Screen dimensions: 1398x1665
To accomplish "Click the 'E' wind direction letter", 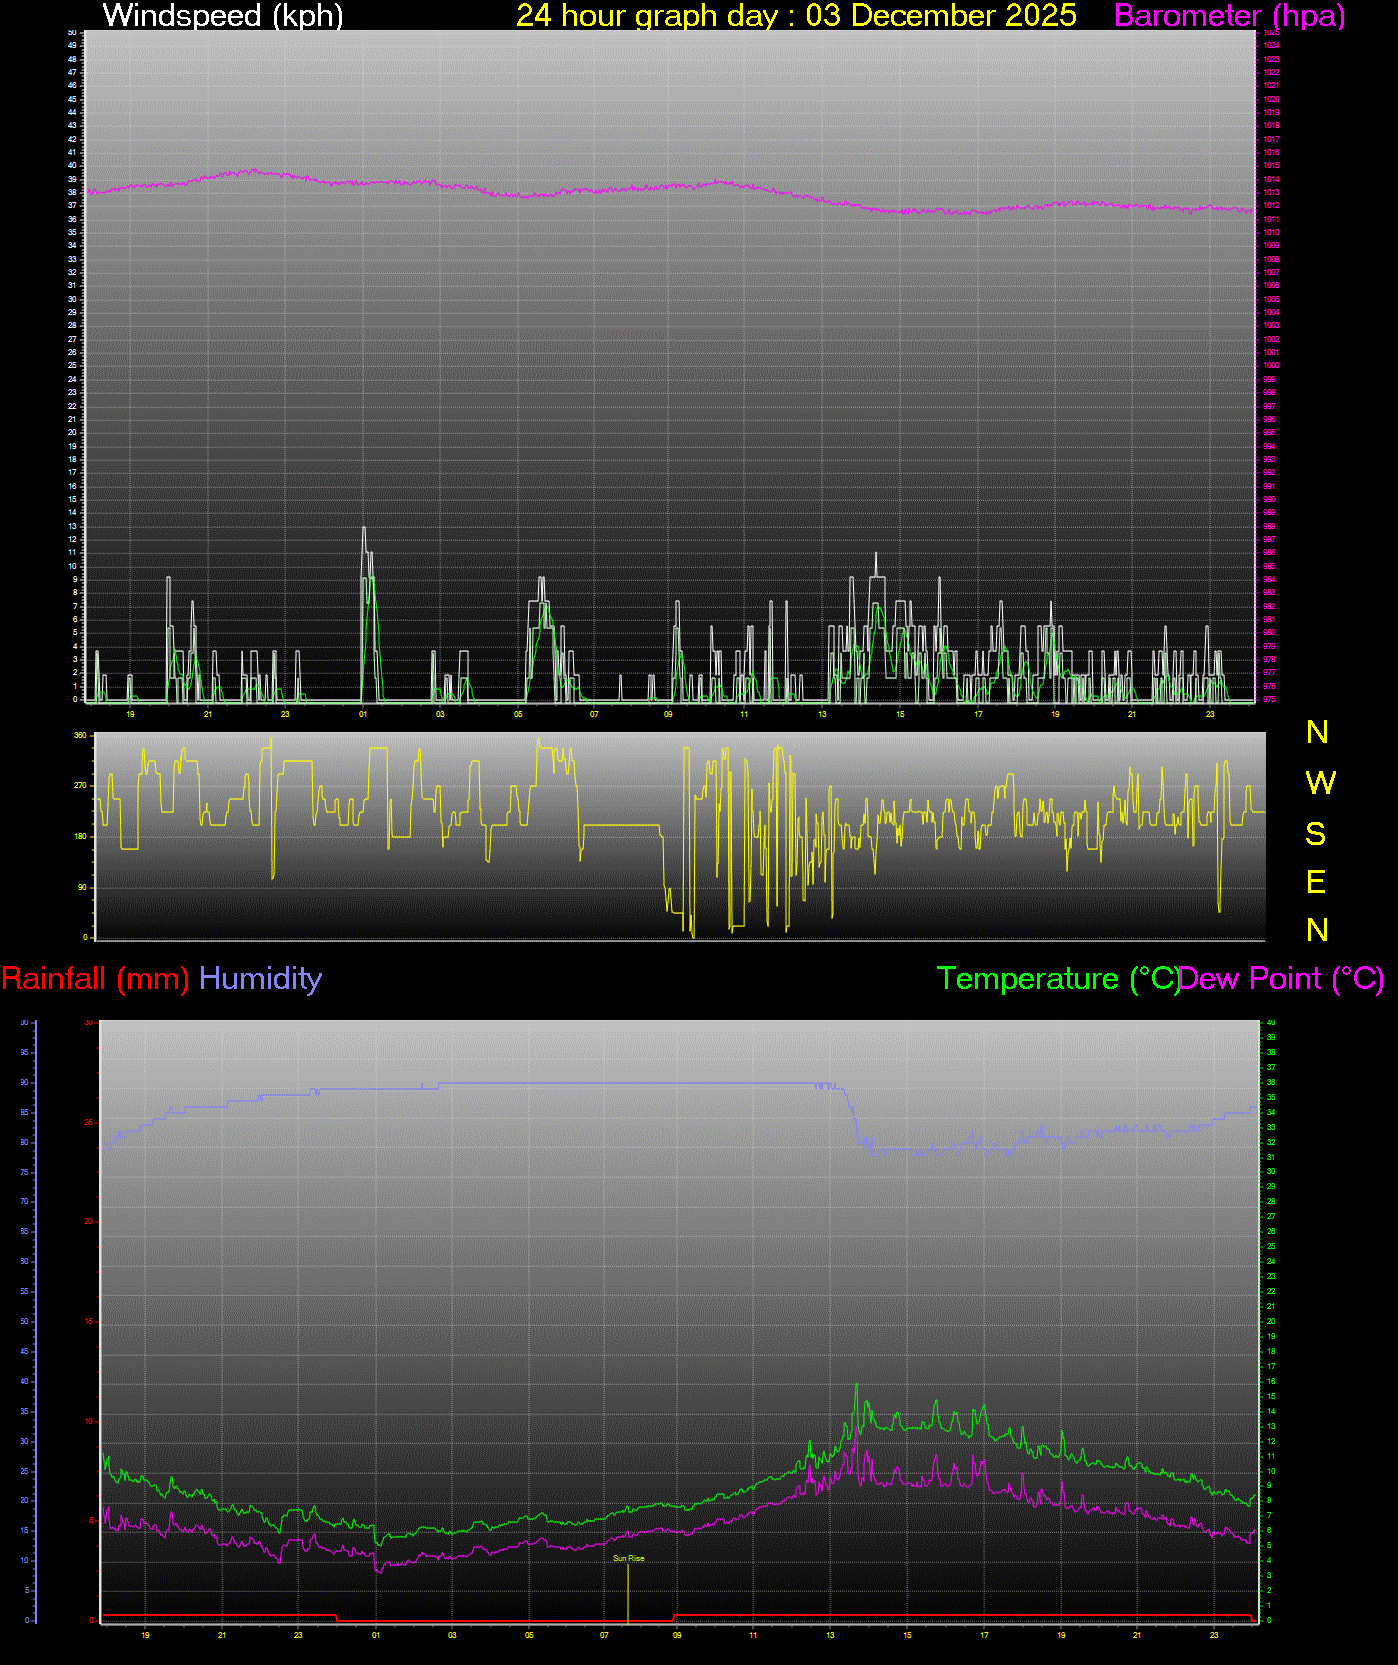I will click(x=1316, y=882).
